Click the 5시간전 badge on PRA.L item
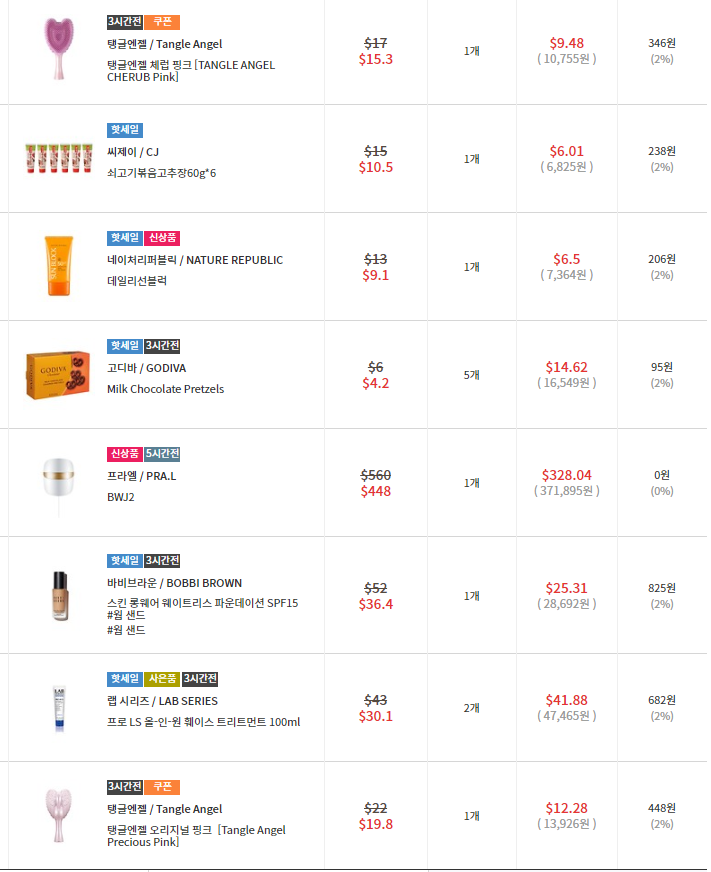Screen dimensions: 711x872 click(x=162, y=454)
